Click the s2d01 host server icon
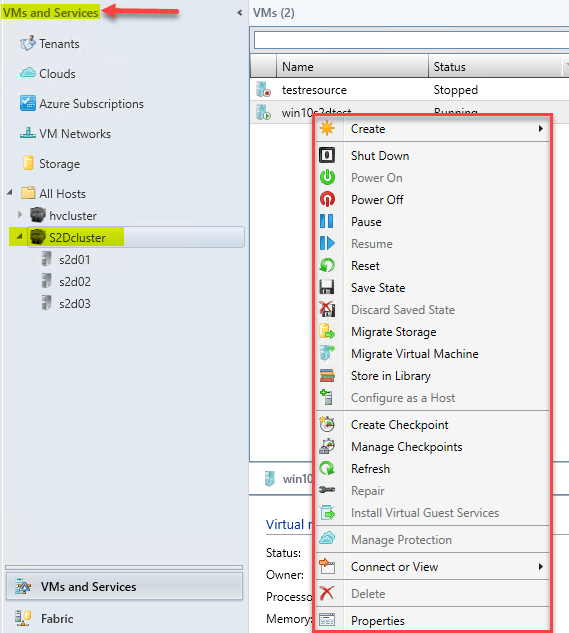This screenshot has height=633, width=569. pyautogui.click(x=47, y=259)
